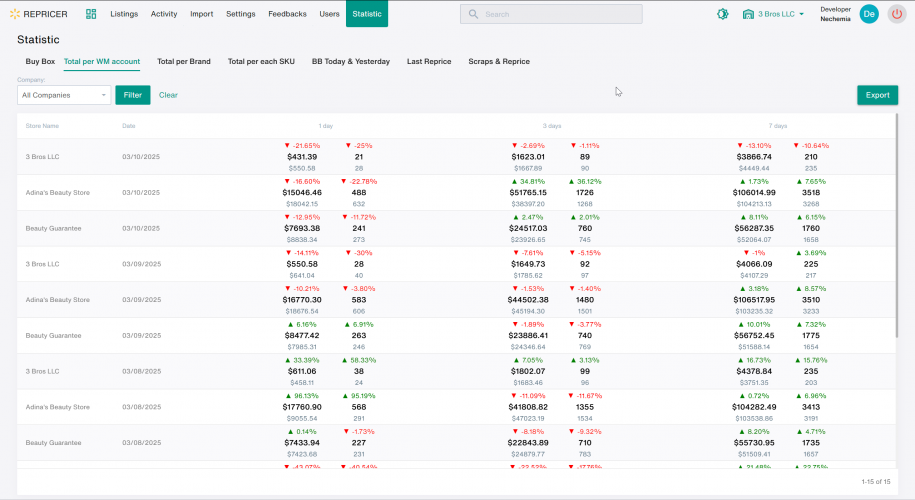The image size is (915, 500).
Task: Switch to the Buy Box tab
Action: click(x=40, y=61)
